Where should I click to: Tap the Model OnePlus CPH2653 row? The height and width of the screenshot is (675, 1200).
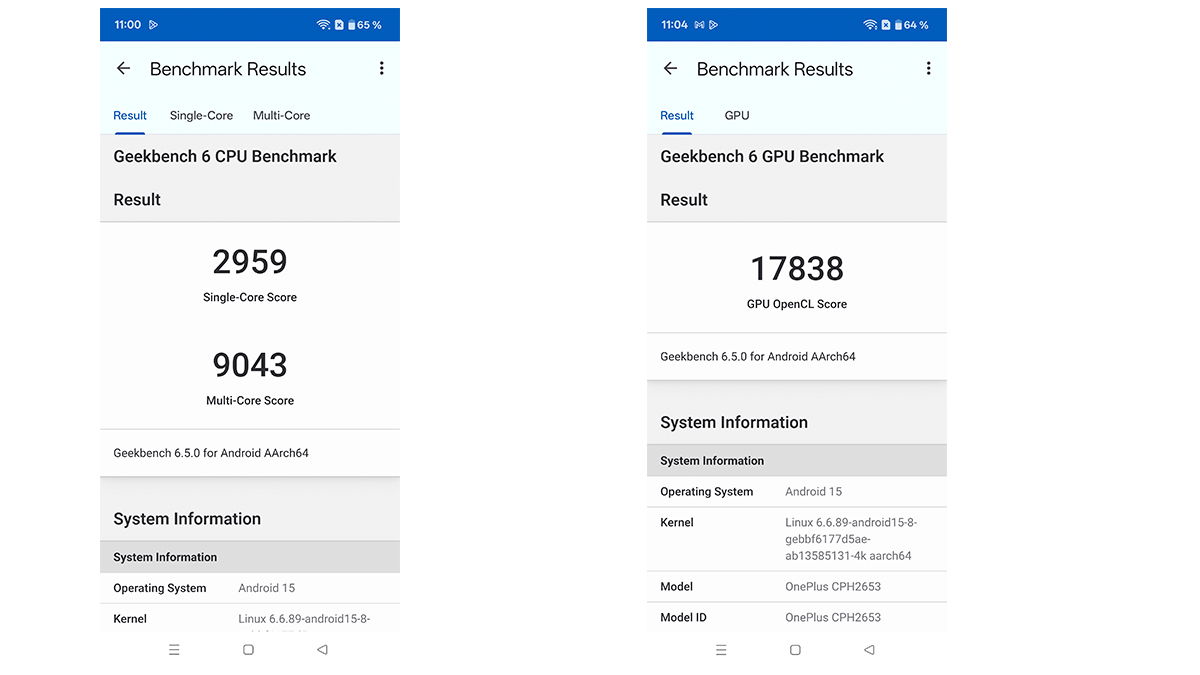click(796, 587)
